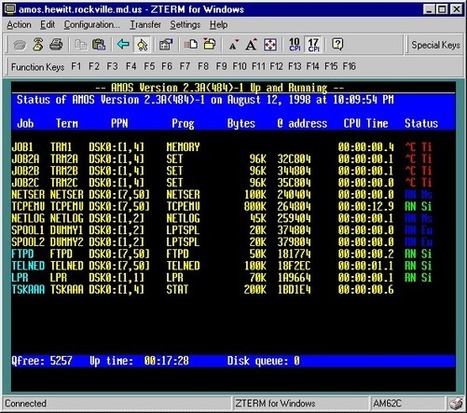Click function key F14
Screen dimensions: 467x413
[x=313, y=66]
